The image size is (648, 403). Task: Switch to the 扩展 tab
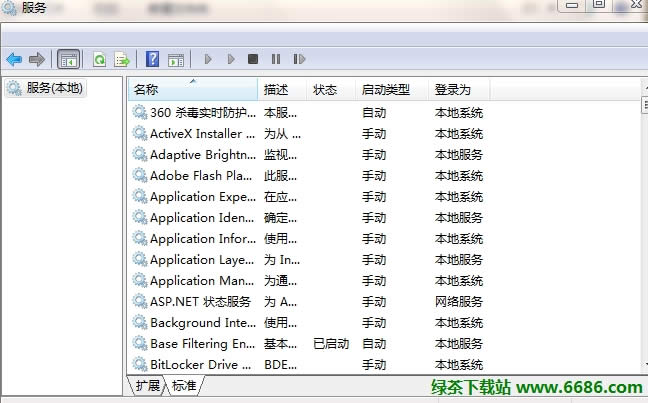coord(147,385)
